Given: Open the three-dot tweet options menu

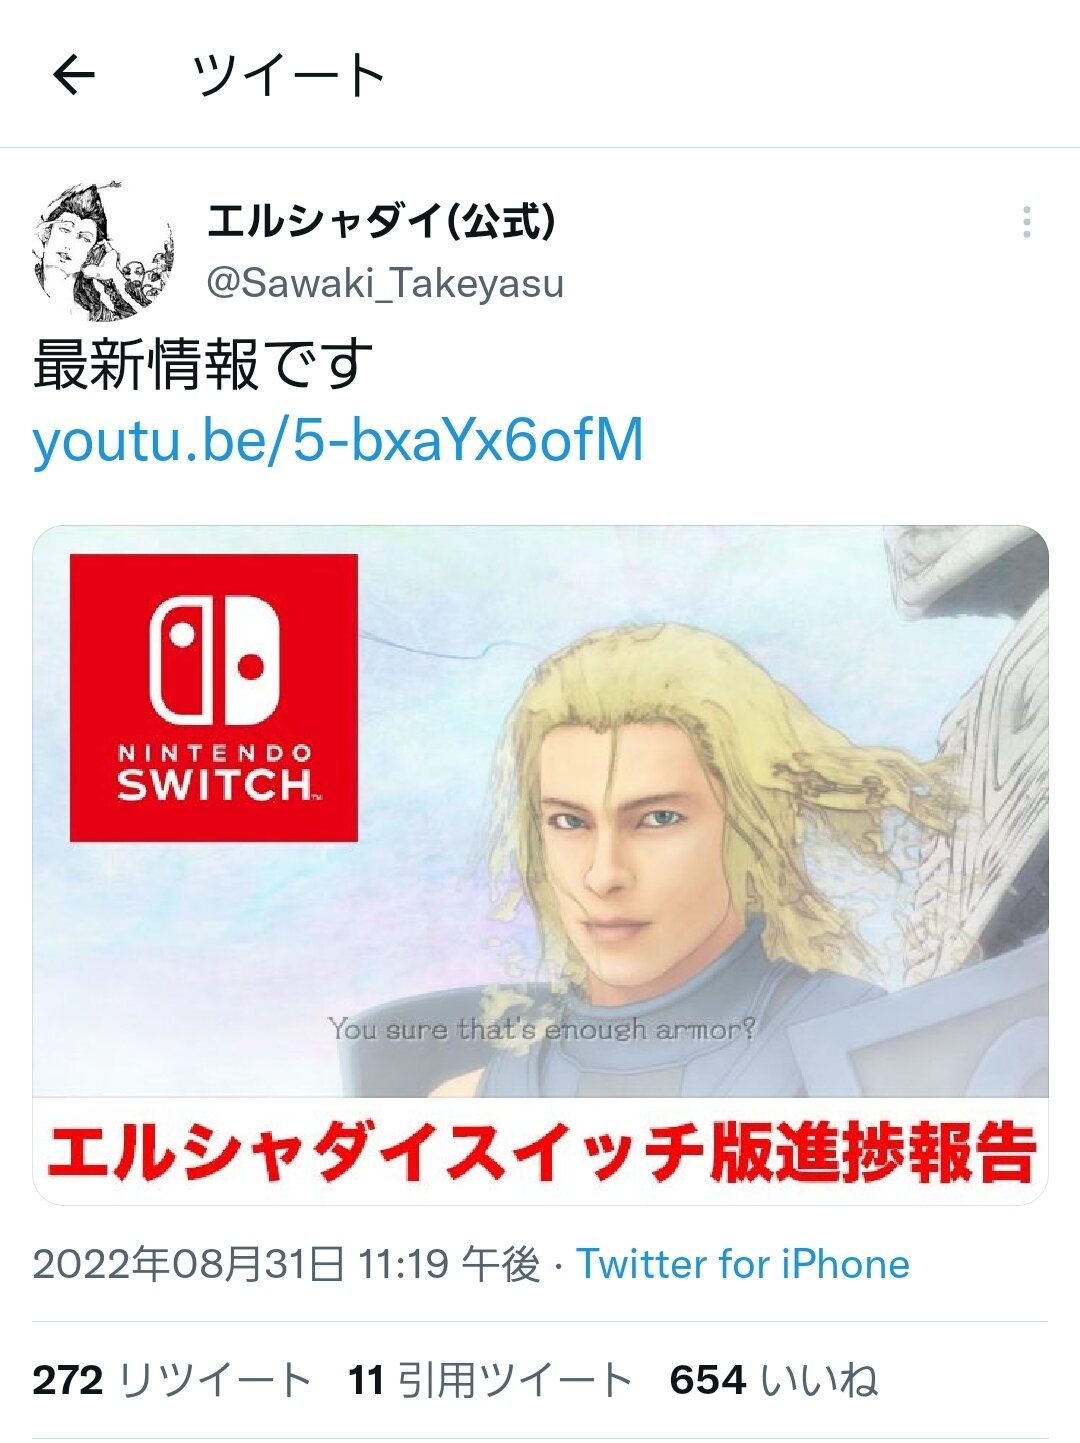Looking at the screenshot, I should pyautogui.click(x=1027, y=222).
